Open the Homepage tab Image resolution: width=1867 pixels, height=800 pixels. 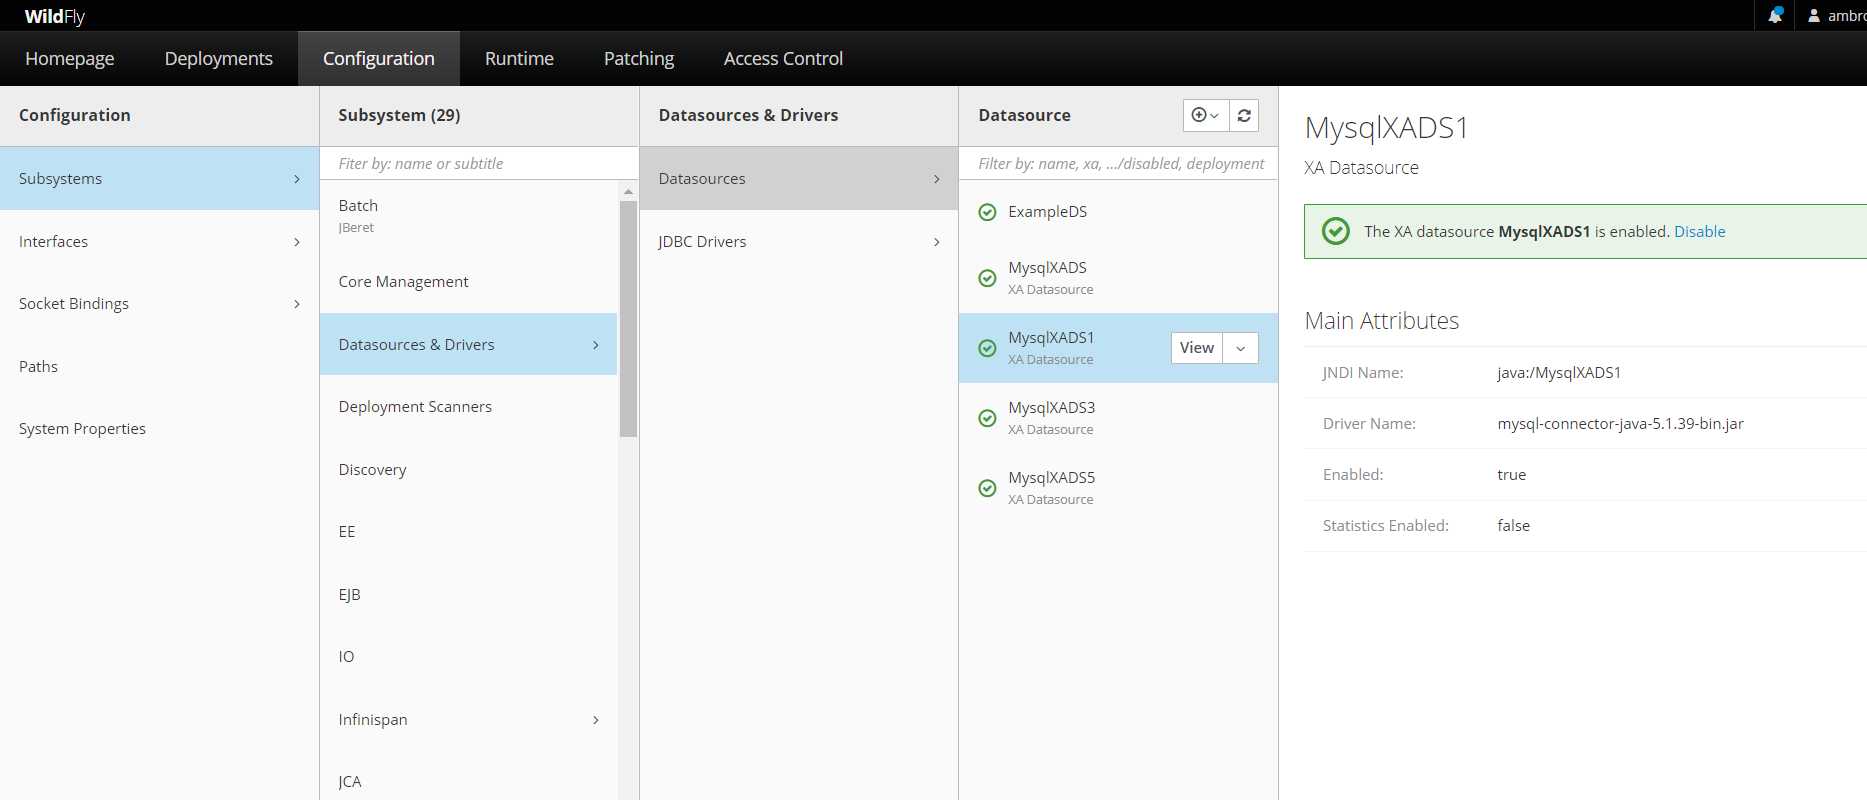tap(70, 58)
